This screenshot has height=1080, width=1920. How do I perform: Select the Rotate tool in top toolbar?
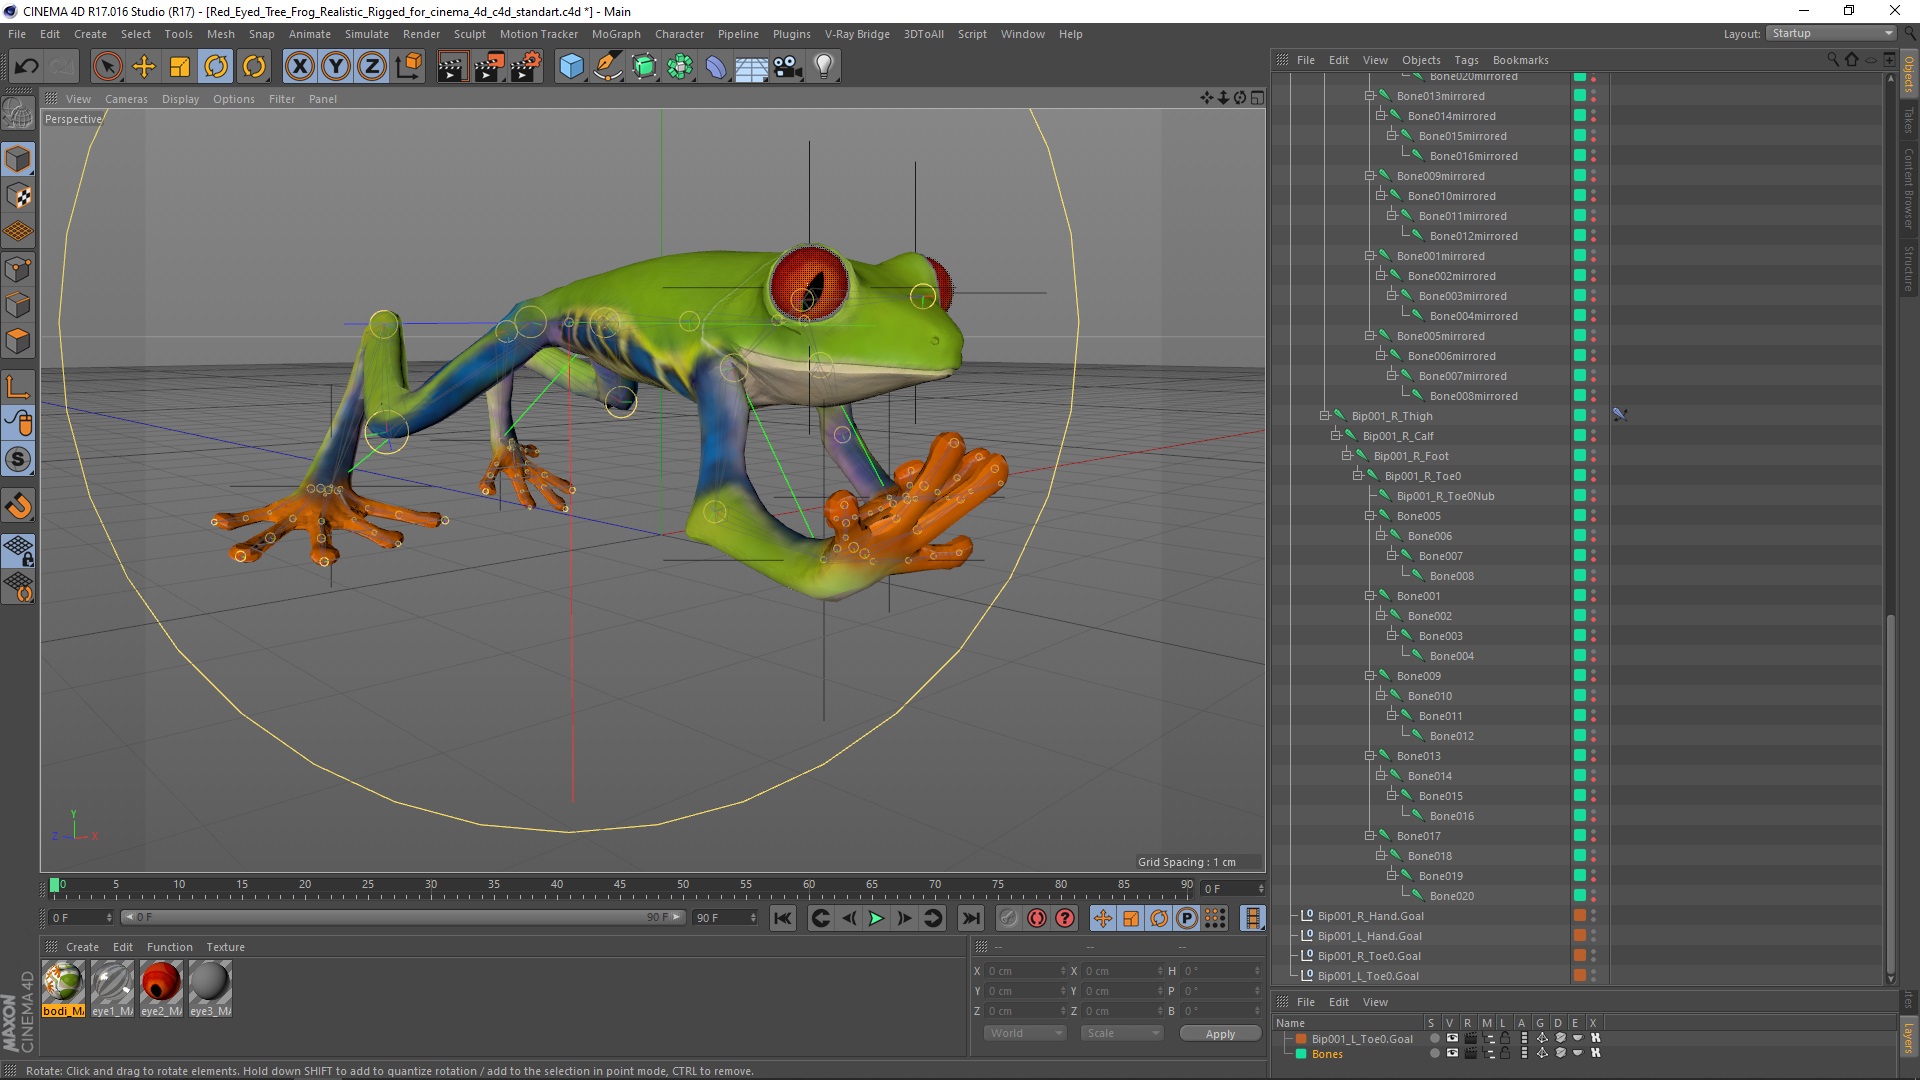tap(216, 67)
